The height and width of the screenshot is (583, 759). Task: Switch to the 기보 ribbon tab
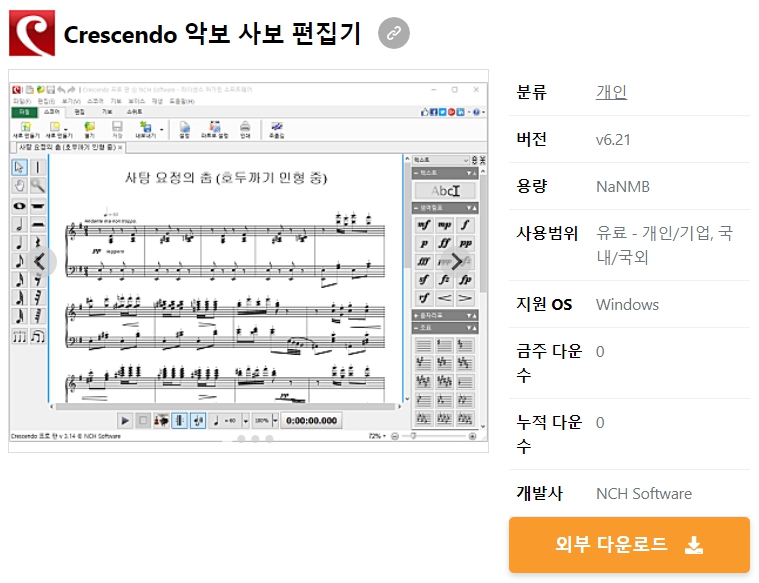pyautogui.click(x=107, y=112)
